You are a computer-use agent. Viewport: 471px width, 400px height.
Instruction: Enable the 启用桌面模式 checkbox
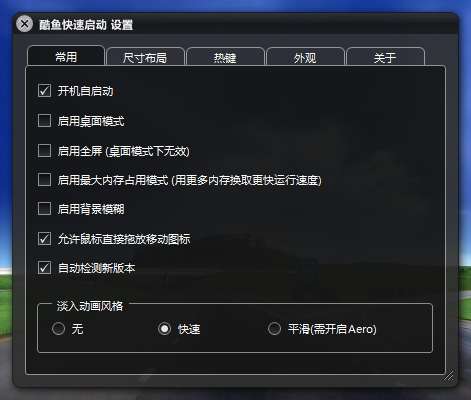[x=44, y=121]
